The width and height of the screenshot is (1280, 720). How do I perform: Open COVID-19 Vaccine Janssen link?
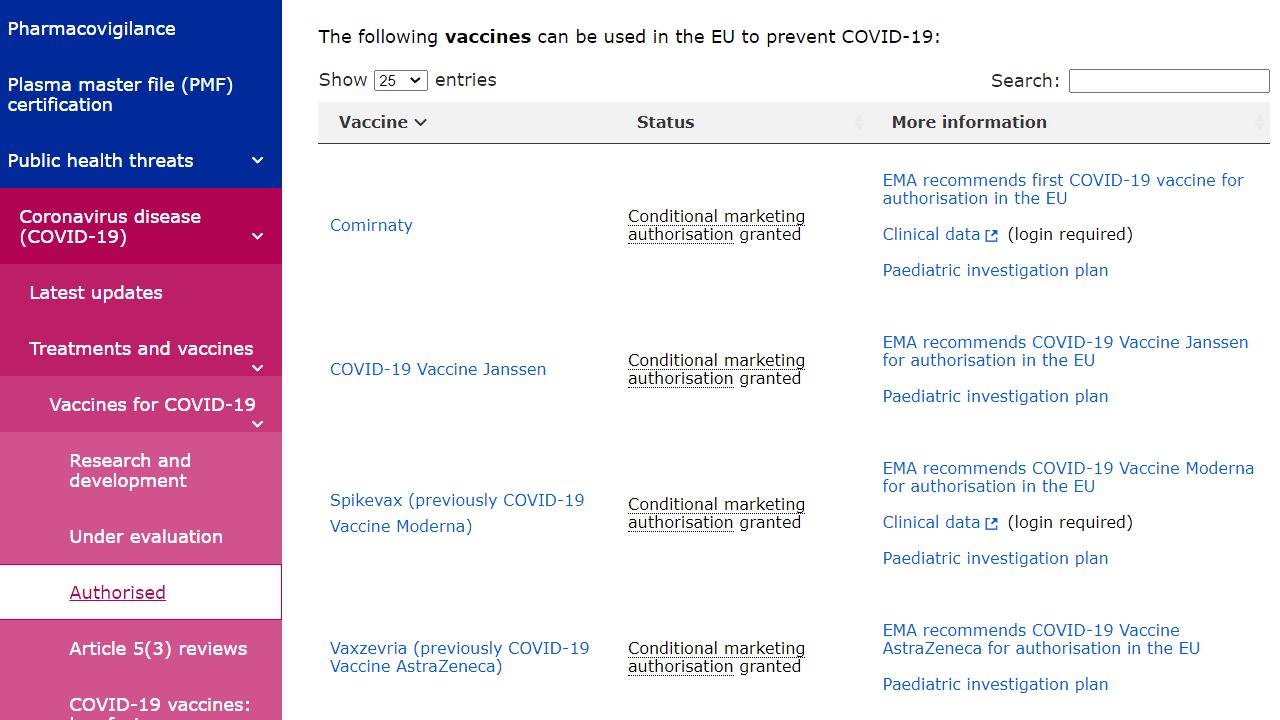tap(438, 370)
